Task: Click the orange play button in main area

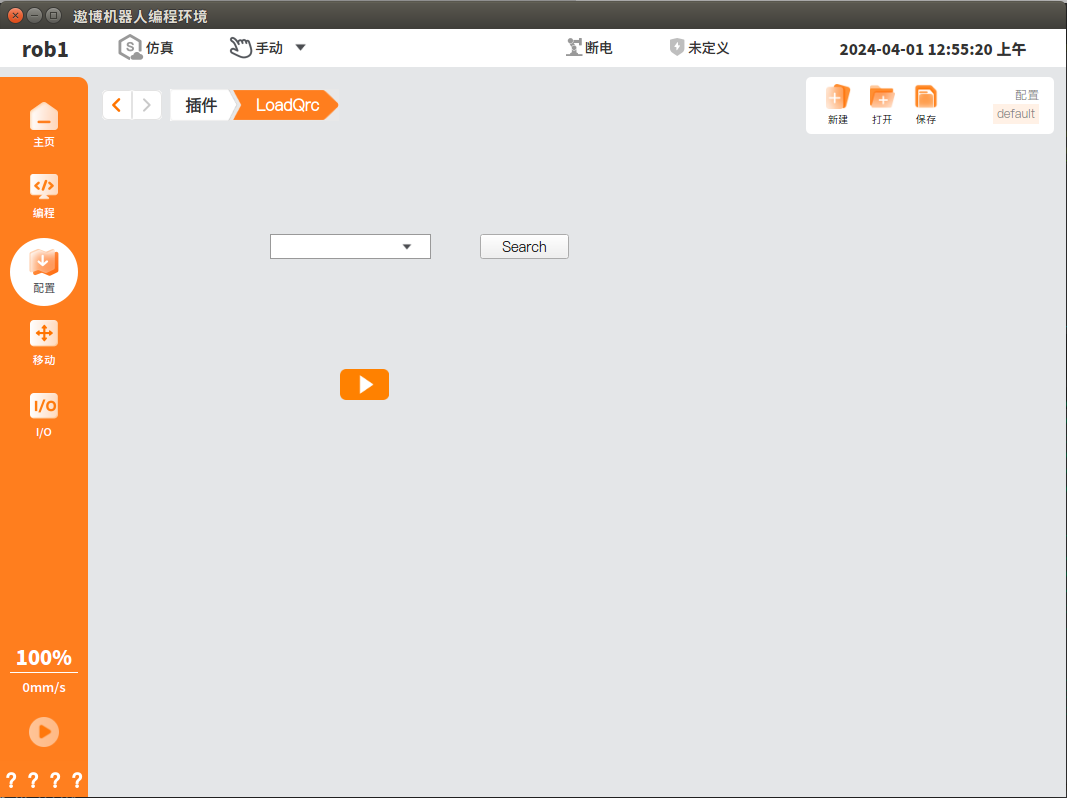Action: (x=365, y=384)
